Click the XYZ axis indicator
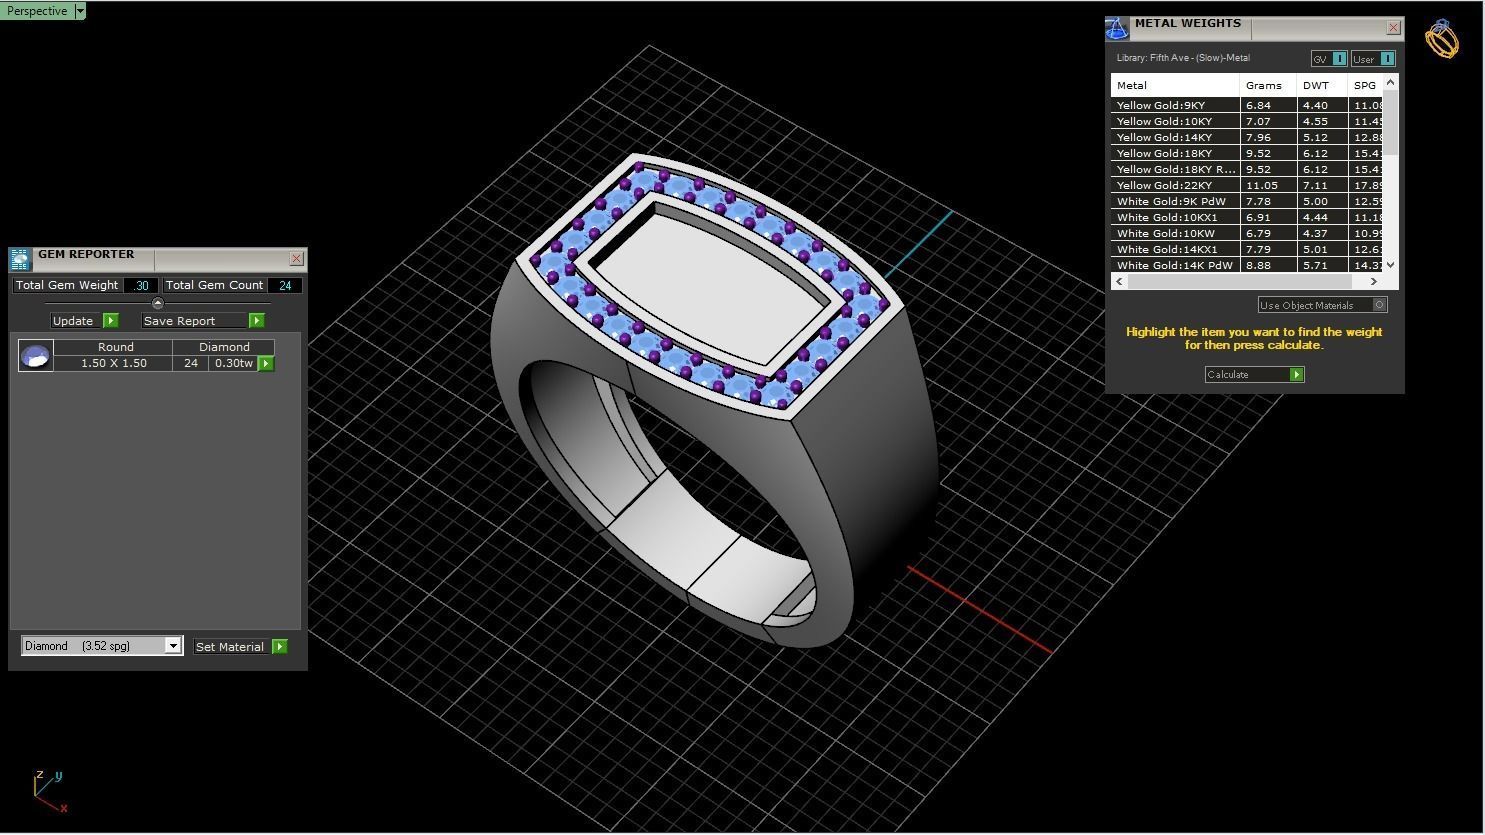1485x835 pixels. [49, 790]
